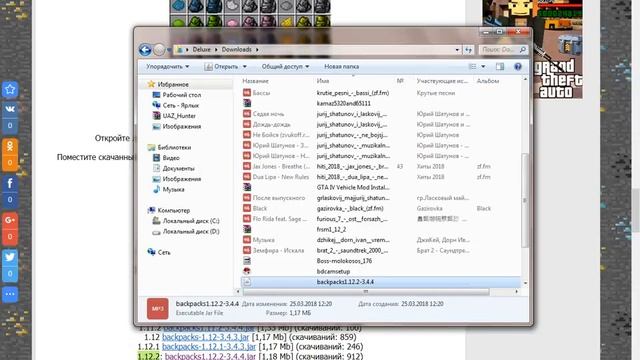640x360 pixels.
Task: Share page via Odnoklassniki sidebar icon
Action: [10, 146]
